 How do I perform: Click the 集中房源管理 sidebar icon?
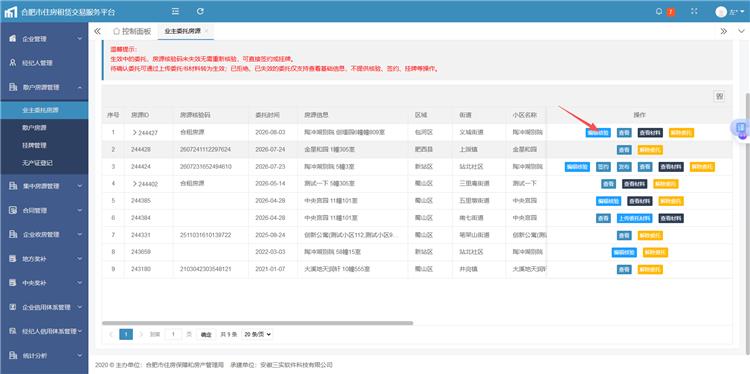point(13,186)
